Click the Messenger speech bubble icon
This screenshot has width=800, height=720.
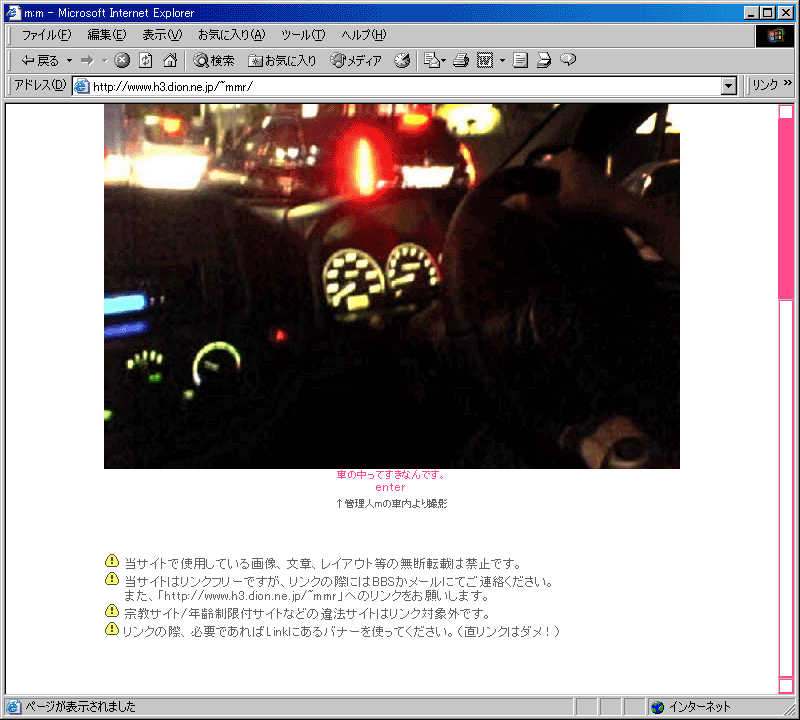[568, 60]
